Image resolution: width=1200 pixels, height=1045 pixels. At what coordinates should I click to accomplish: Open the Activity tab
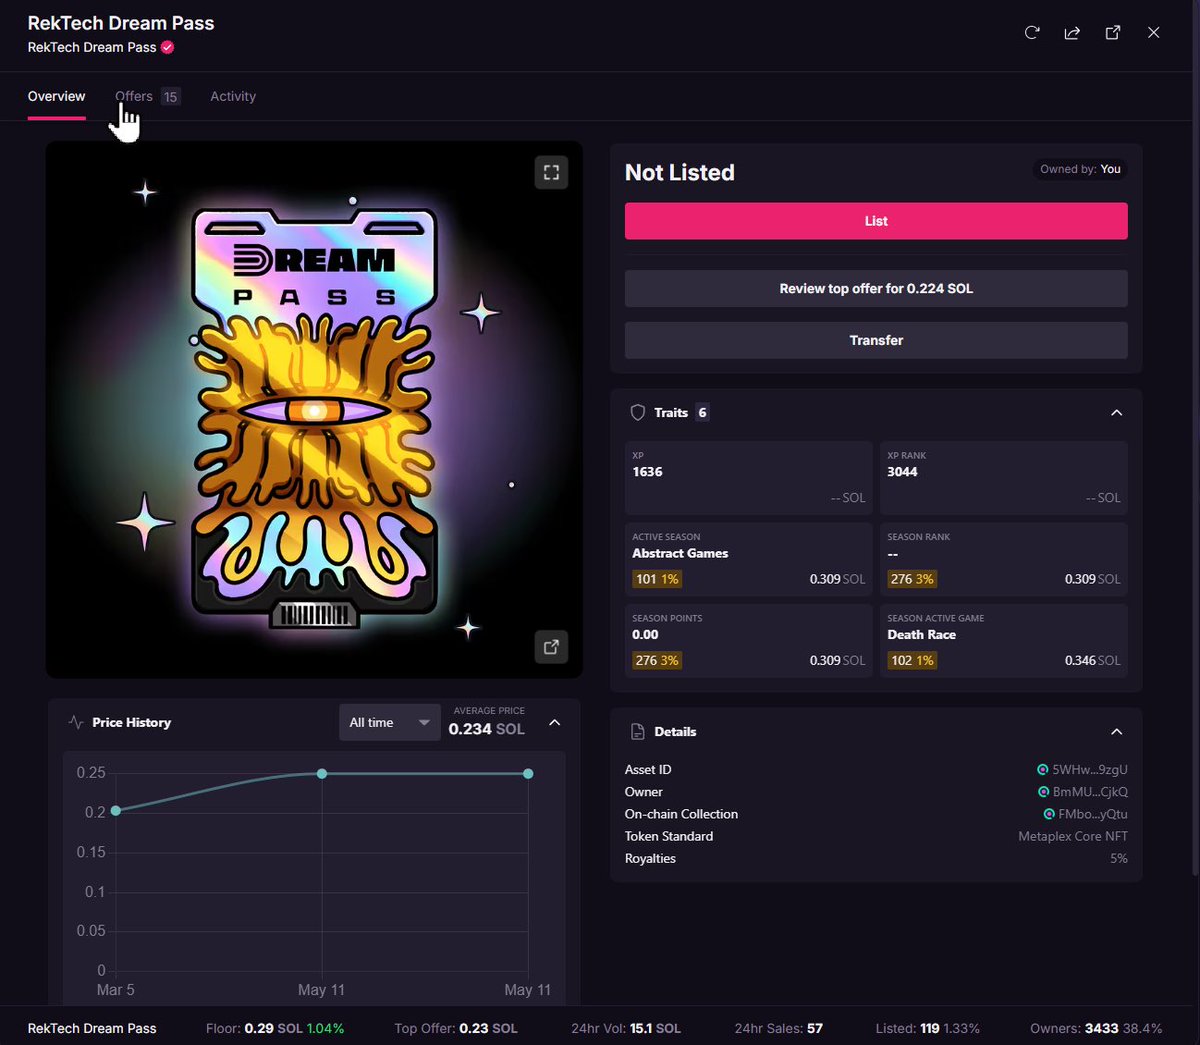click(233, 96)
